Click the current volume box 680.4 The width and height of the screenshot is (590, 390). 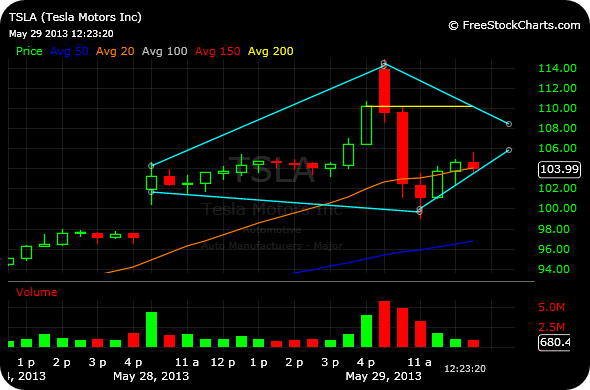[x=554, y=342]
